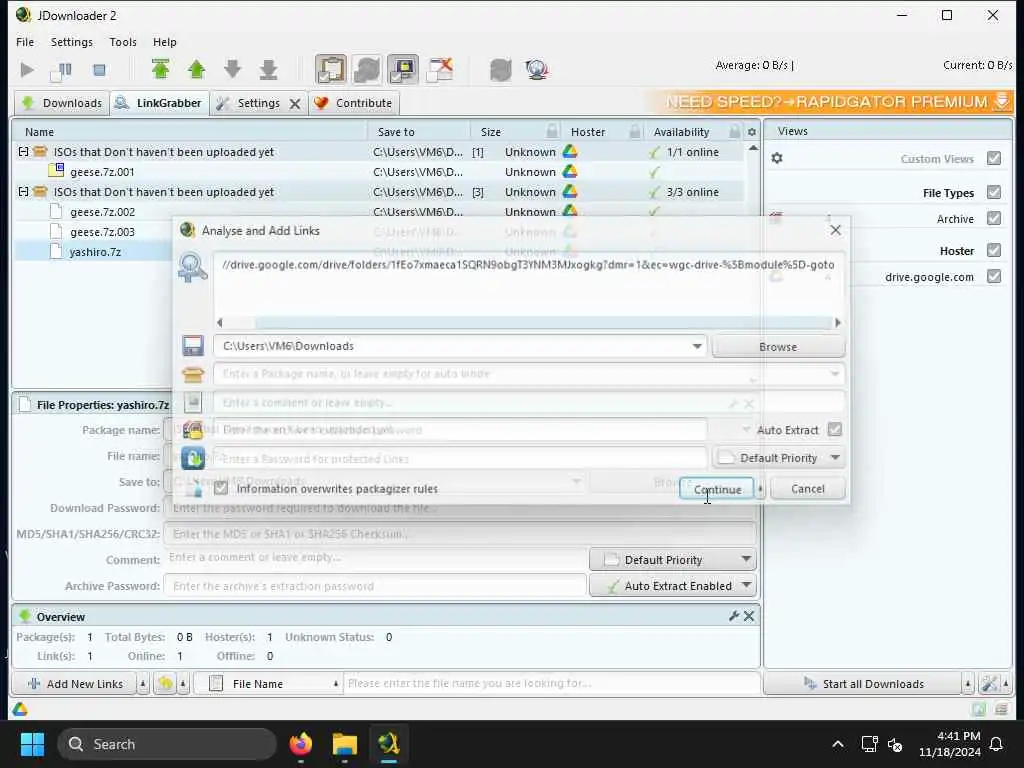The height and width of the screenshot is (768, 1024).
Task: Click Browse next to download folder
Action: 778,347
